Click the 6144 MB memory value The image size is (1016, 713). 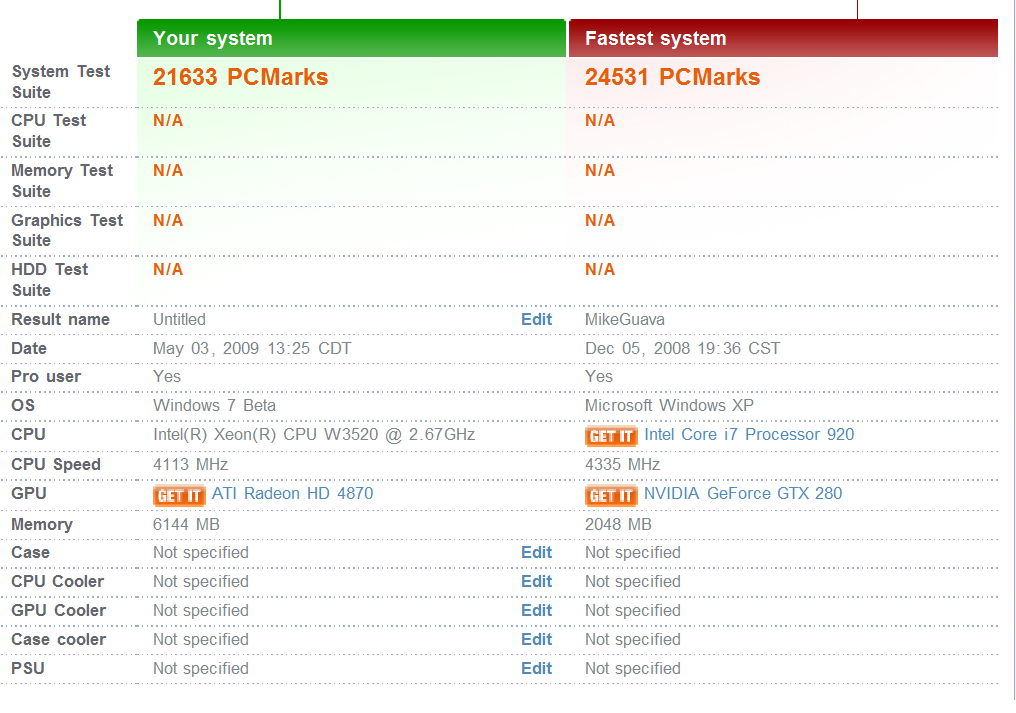pyautogui.click(x=186, y=524)
